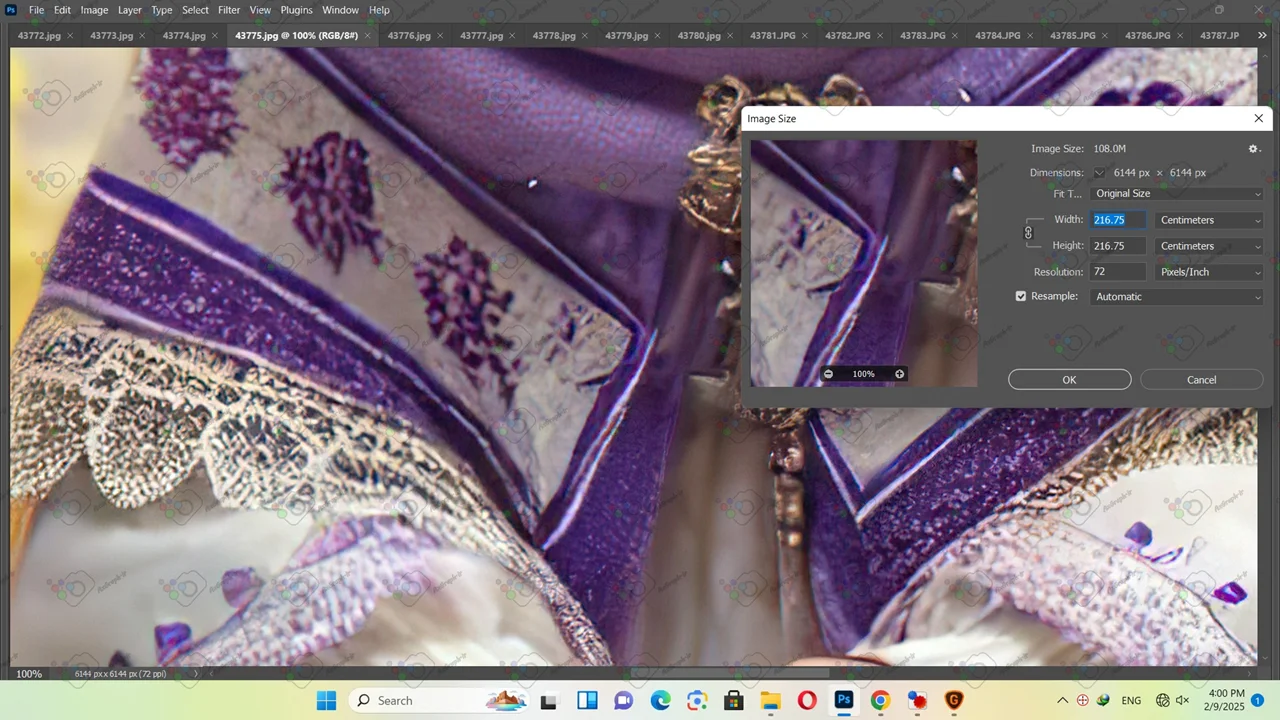Click OK to apply image size
Viewport: 1280px width, 720px height.
(1069, 380)
